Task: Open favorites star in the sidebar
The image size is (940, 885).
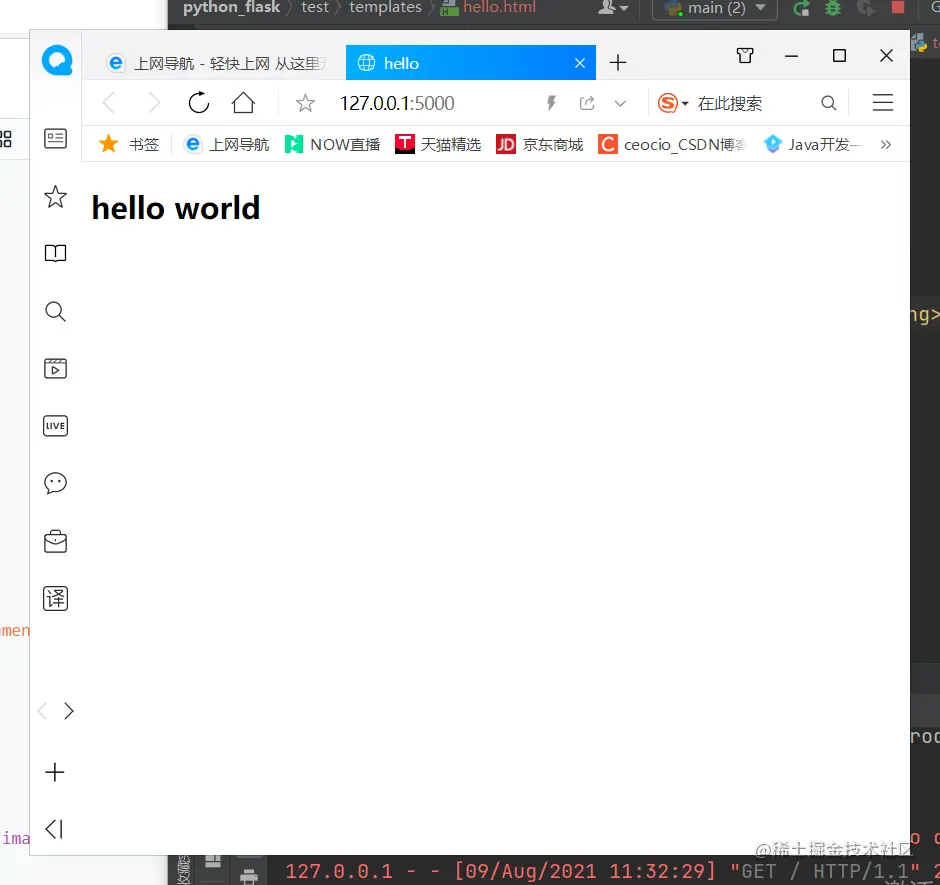Action: pos(55,197)
